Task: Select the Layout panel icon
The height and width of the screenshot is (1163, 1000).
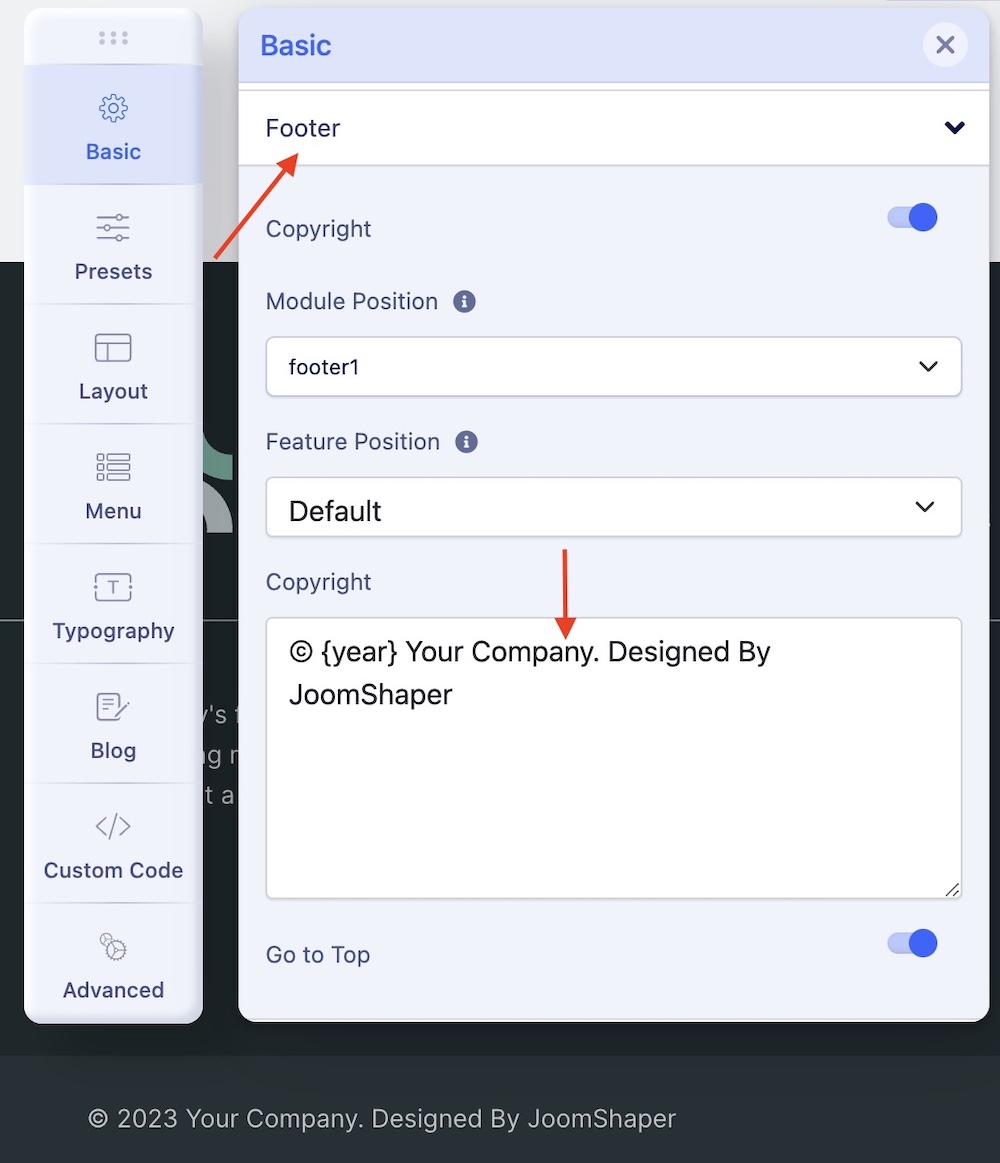Action: (113, 347)
